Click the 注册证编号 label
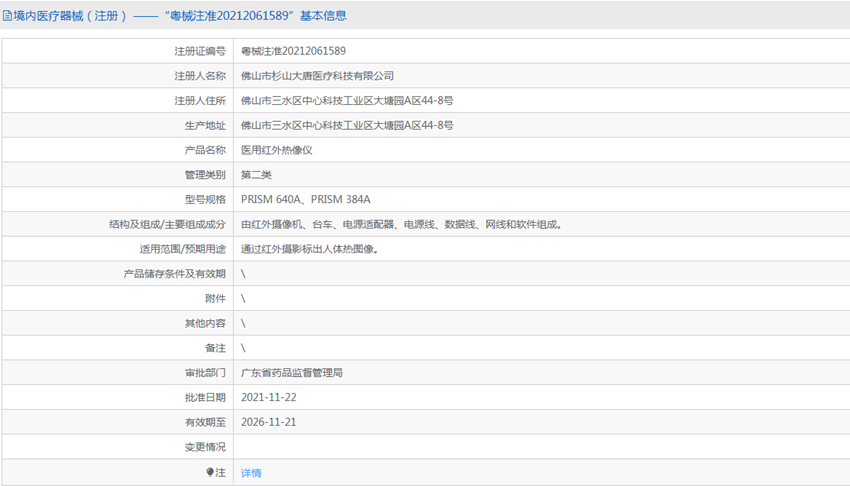This screenshot has height=486, width=850. point(200,51)
